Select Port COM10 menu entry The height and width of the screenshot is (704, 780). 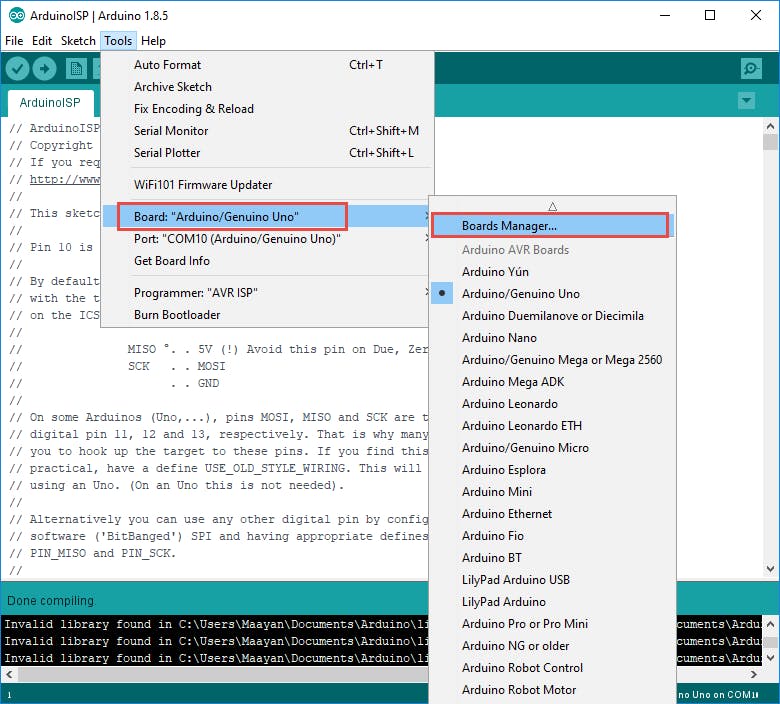(237, 239)
